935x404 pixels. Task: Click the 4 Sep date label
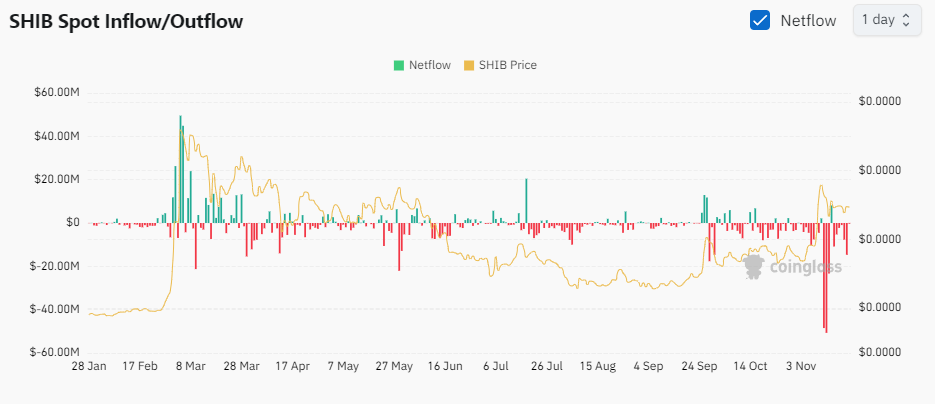coord(649,366)
